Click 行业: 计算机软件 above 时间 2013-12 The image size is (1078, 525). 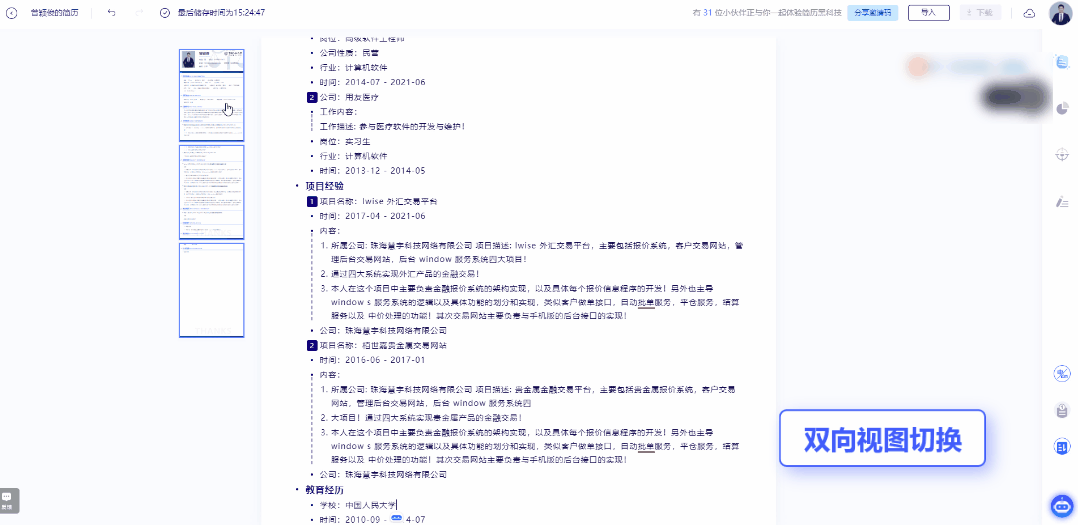pyautogui.click(x=353, y=156)
